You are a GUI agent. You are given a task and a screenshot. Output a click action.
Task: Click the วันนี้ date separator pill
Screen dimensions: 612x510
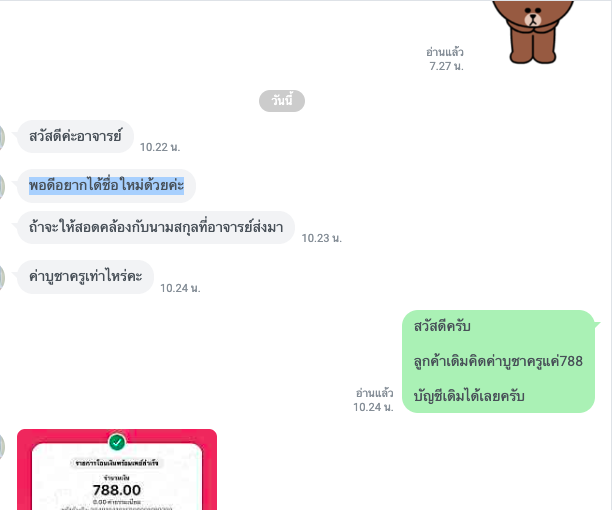point(282,101)
